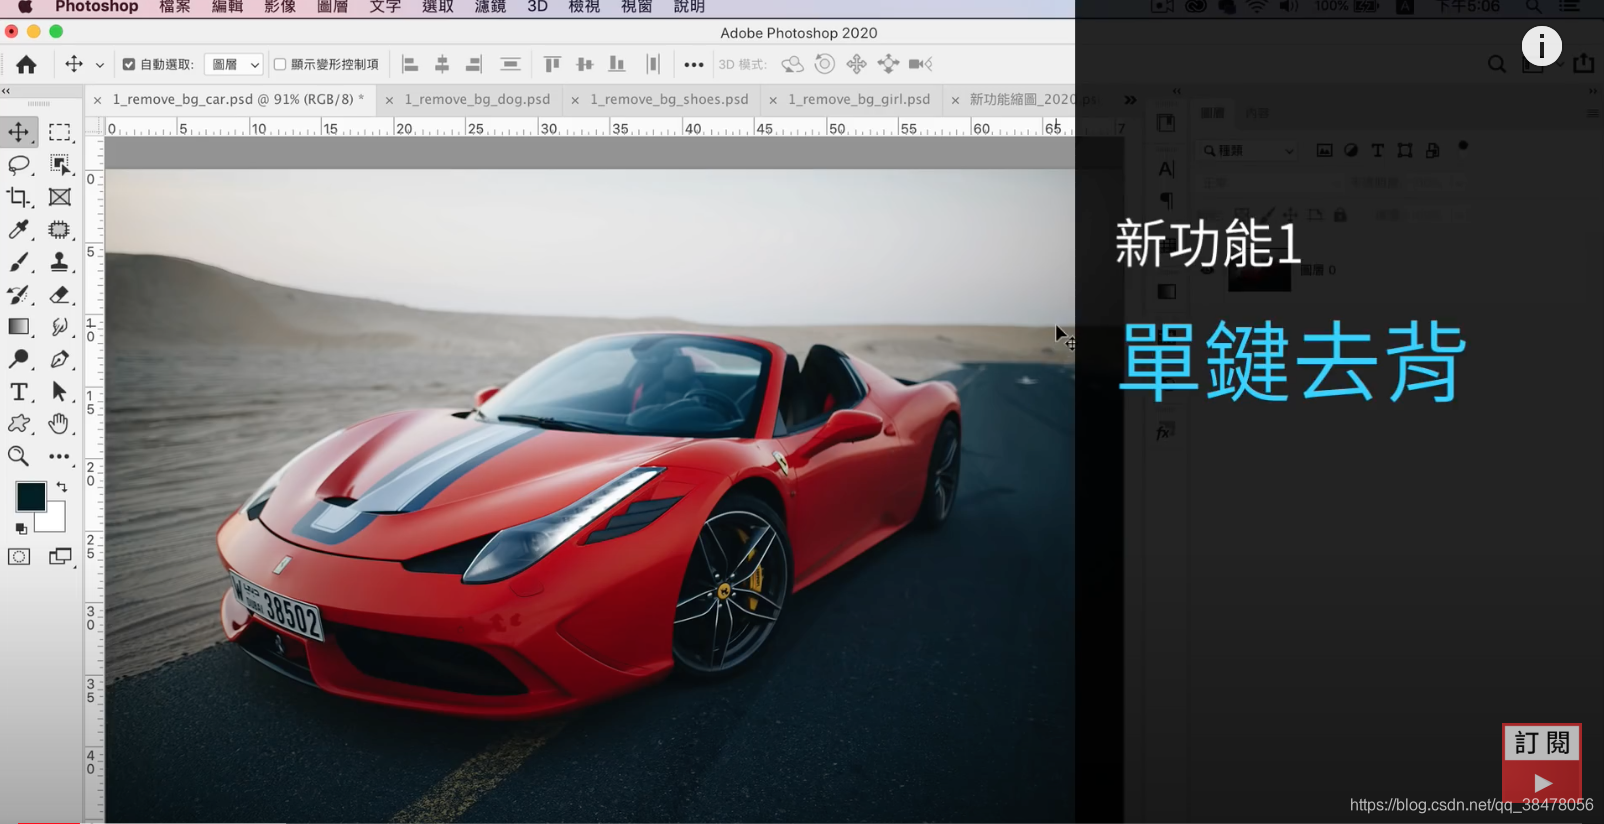
Task: Open the 濾鏡 menu
Action: tap(490, 7)
